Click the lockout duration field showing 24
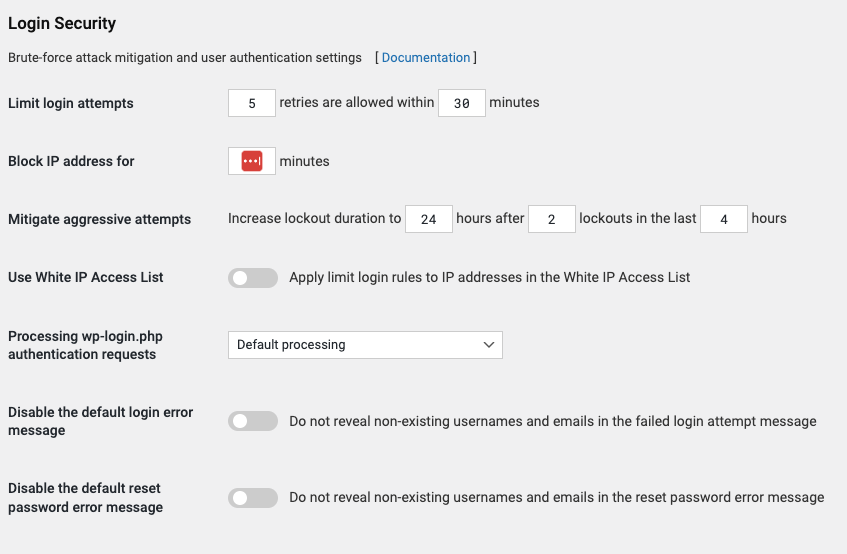Image resolution: width=847 pixels, height=554 pixels. (x=429, y=219)
